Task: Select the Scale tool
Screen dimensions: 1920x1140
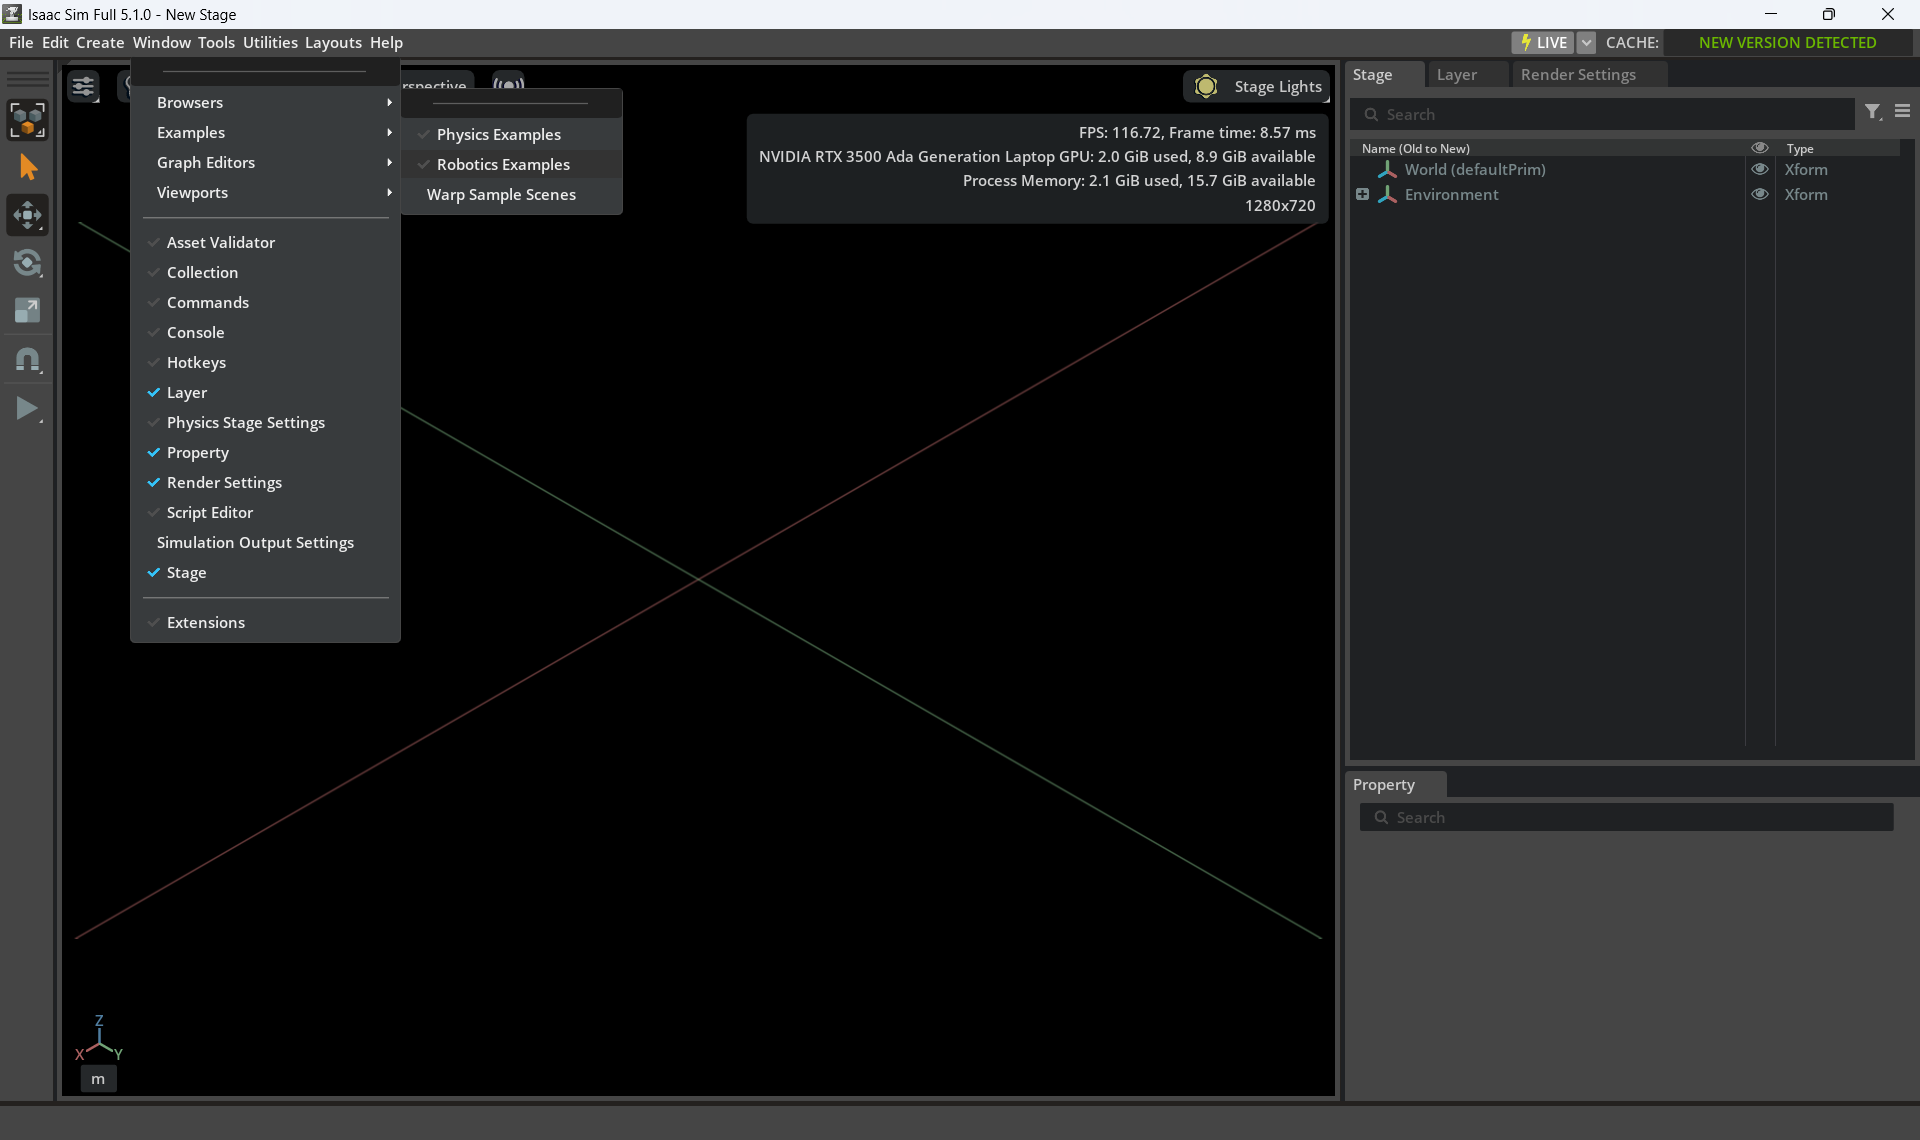Action: [27, 311]
